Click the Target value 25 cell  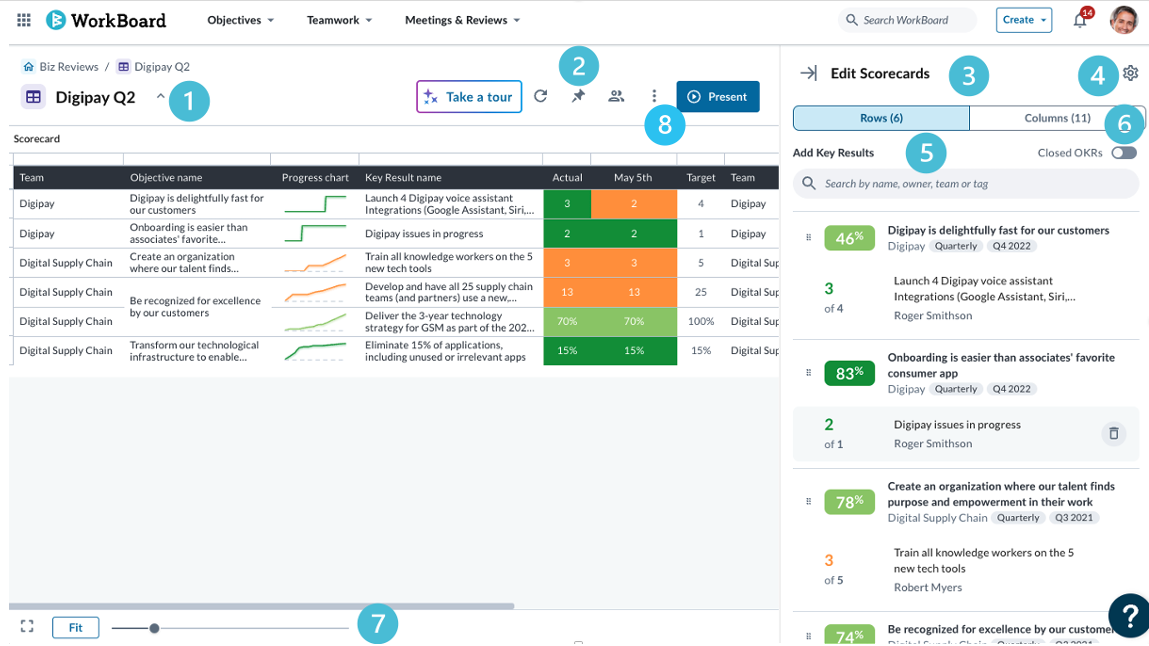click(x=701, y=292)
